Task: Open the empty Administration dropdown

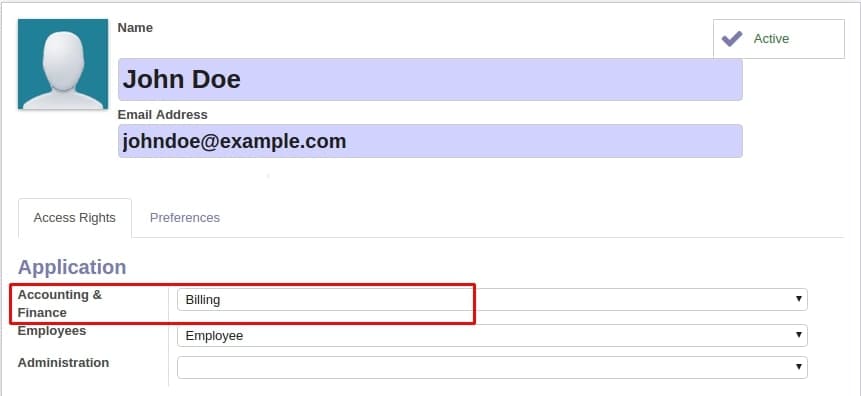Action: [x=492, y=367]
